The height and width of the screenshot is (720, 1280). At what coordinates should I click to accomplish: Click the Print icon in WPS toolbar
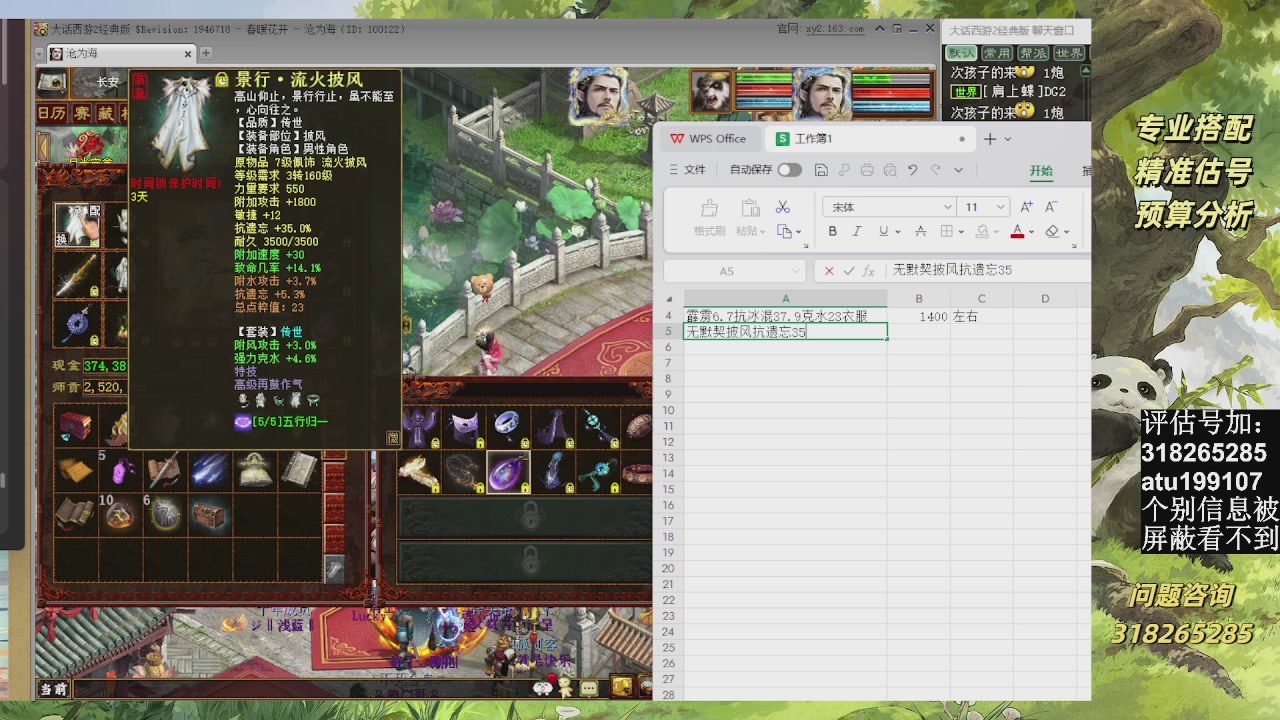coord(867,170)
